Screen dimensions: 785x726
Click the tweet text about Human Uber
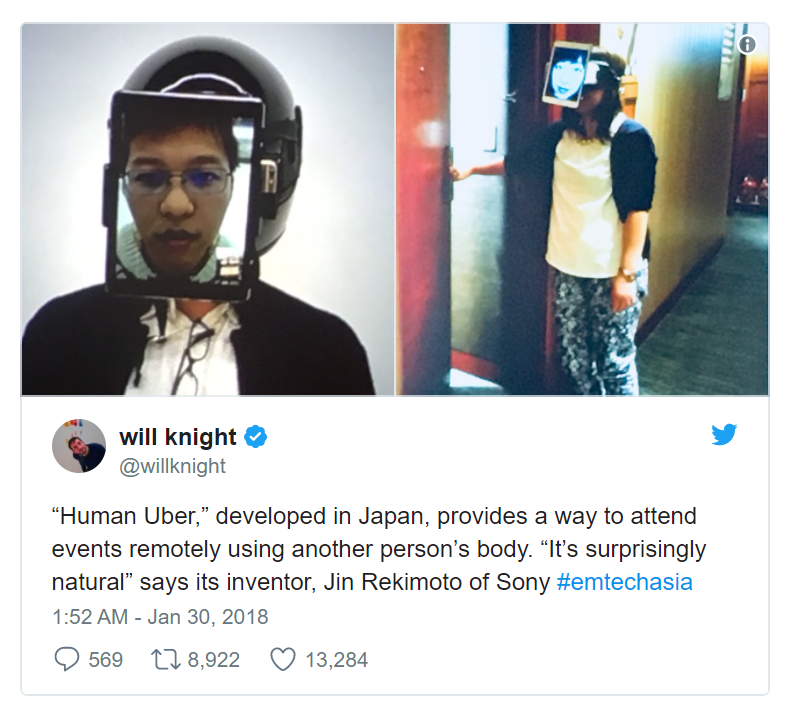[x=379, y=549]
